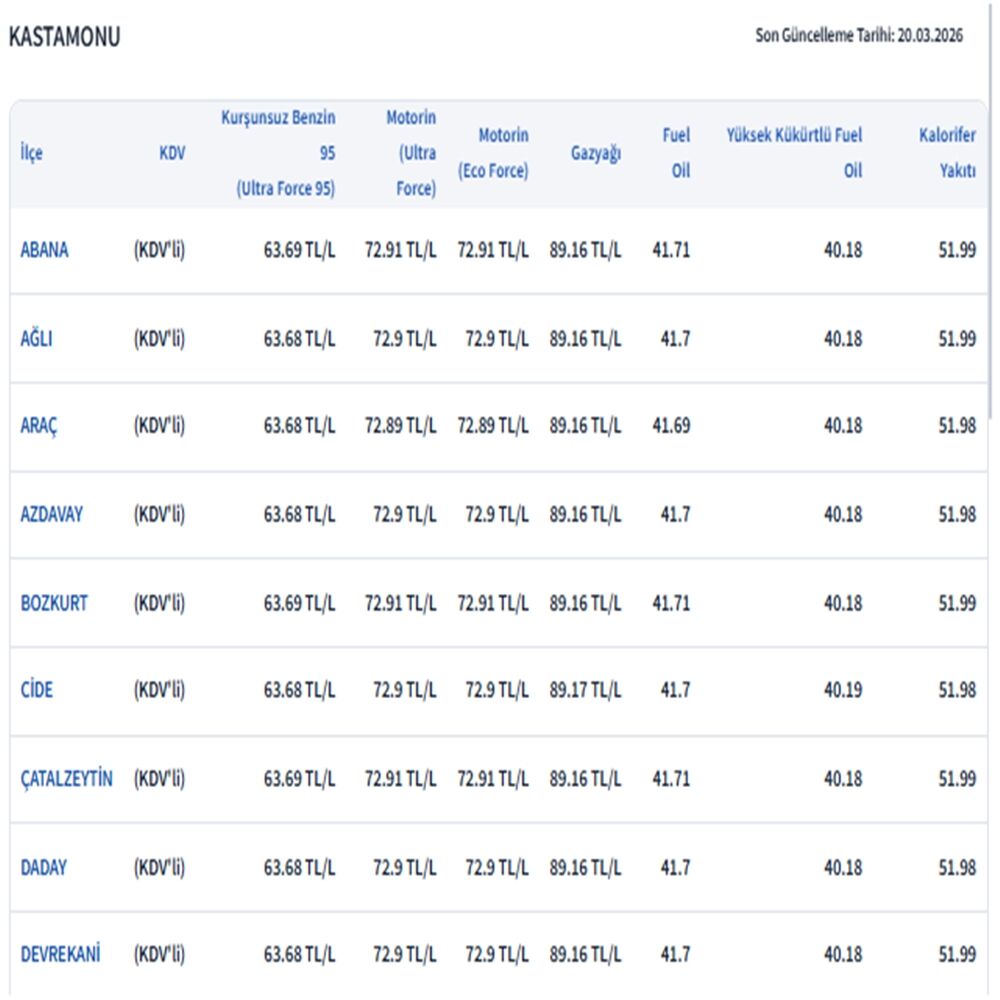Click the İlçe column header
This screenshot has width=1000, height=1000.
[31, 153]
